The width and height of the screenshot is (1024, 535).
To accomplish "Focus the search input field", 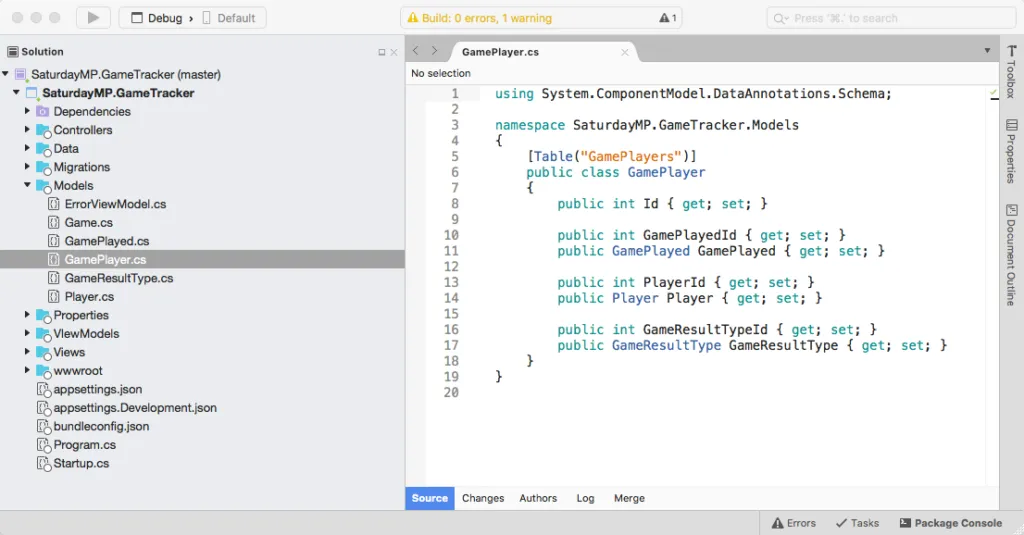I will [891, 18].
